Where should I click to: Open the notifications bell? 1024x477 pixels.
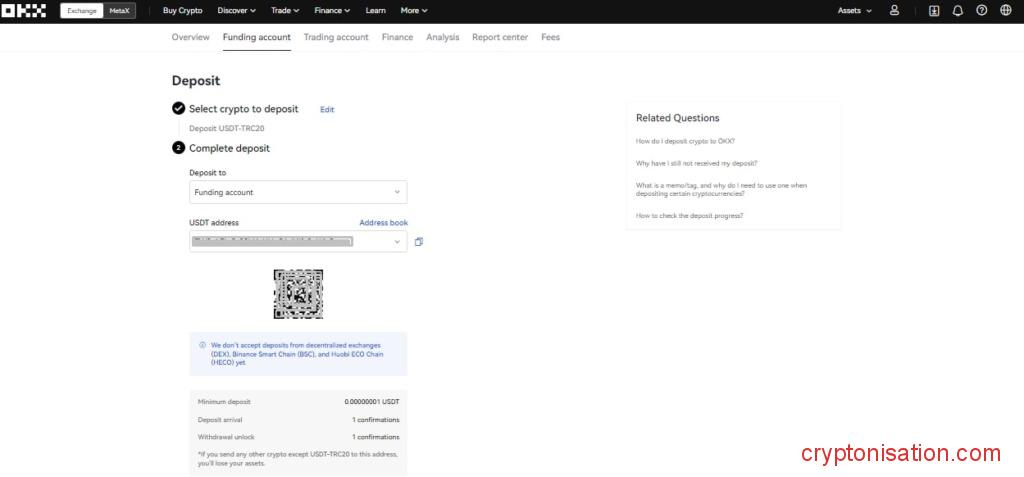pyautogui.click(x=958, y=10)
